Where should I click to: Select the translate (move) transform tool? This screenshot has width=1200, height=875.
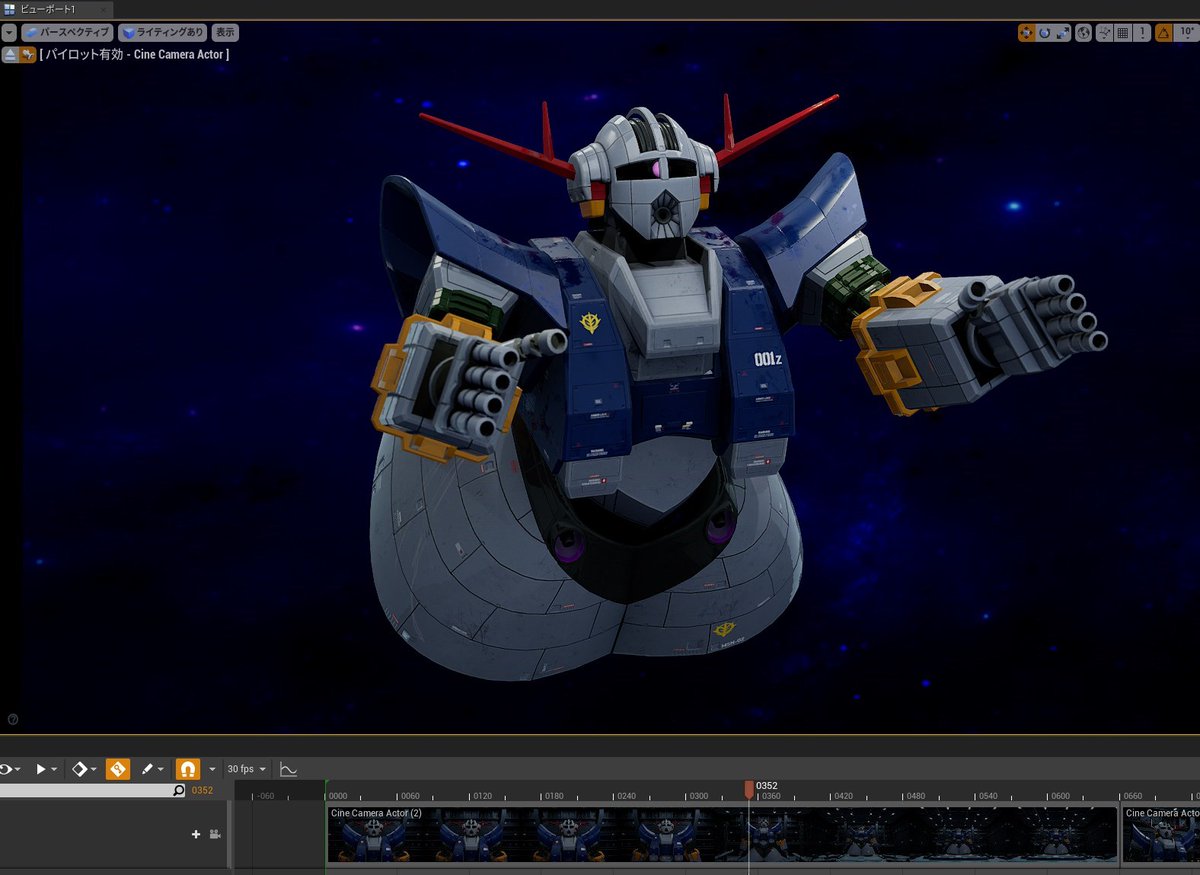[x=1026, y=33]
